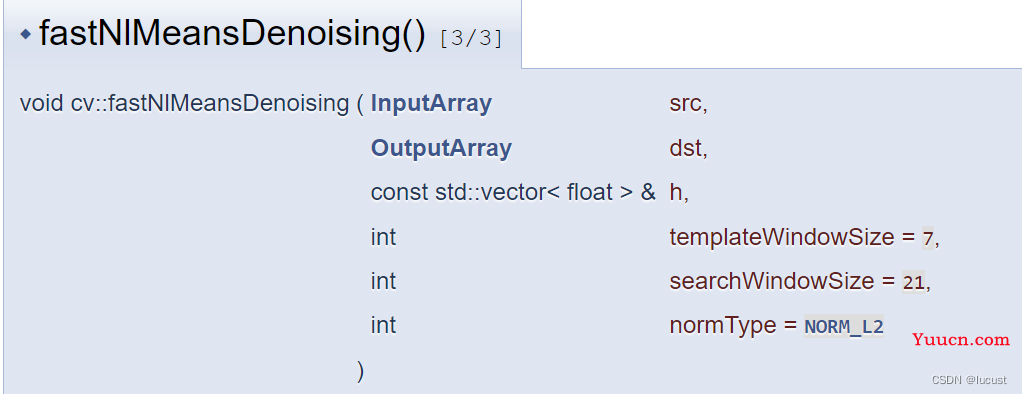Click the fastNlMeansDenoising() heading

tap(232, 34)
